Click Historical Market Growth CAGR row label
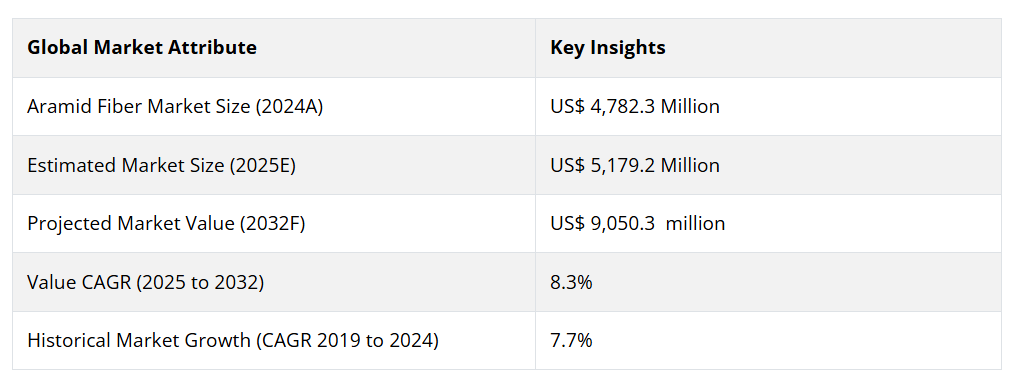The width and height of the screenshot is (1012, 378). 274,341
